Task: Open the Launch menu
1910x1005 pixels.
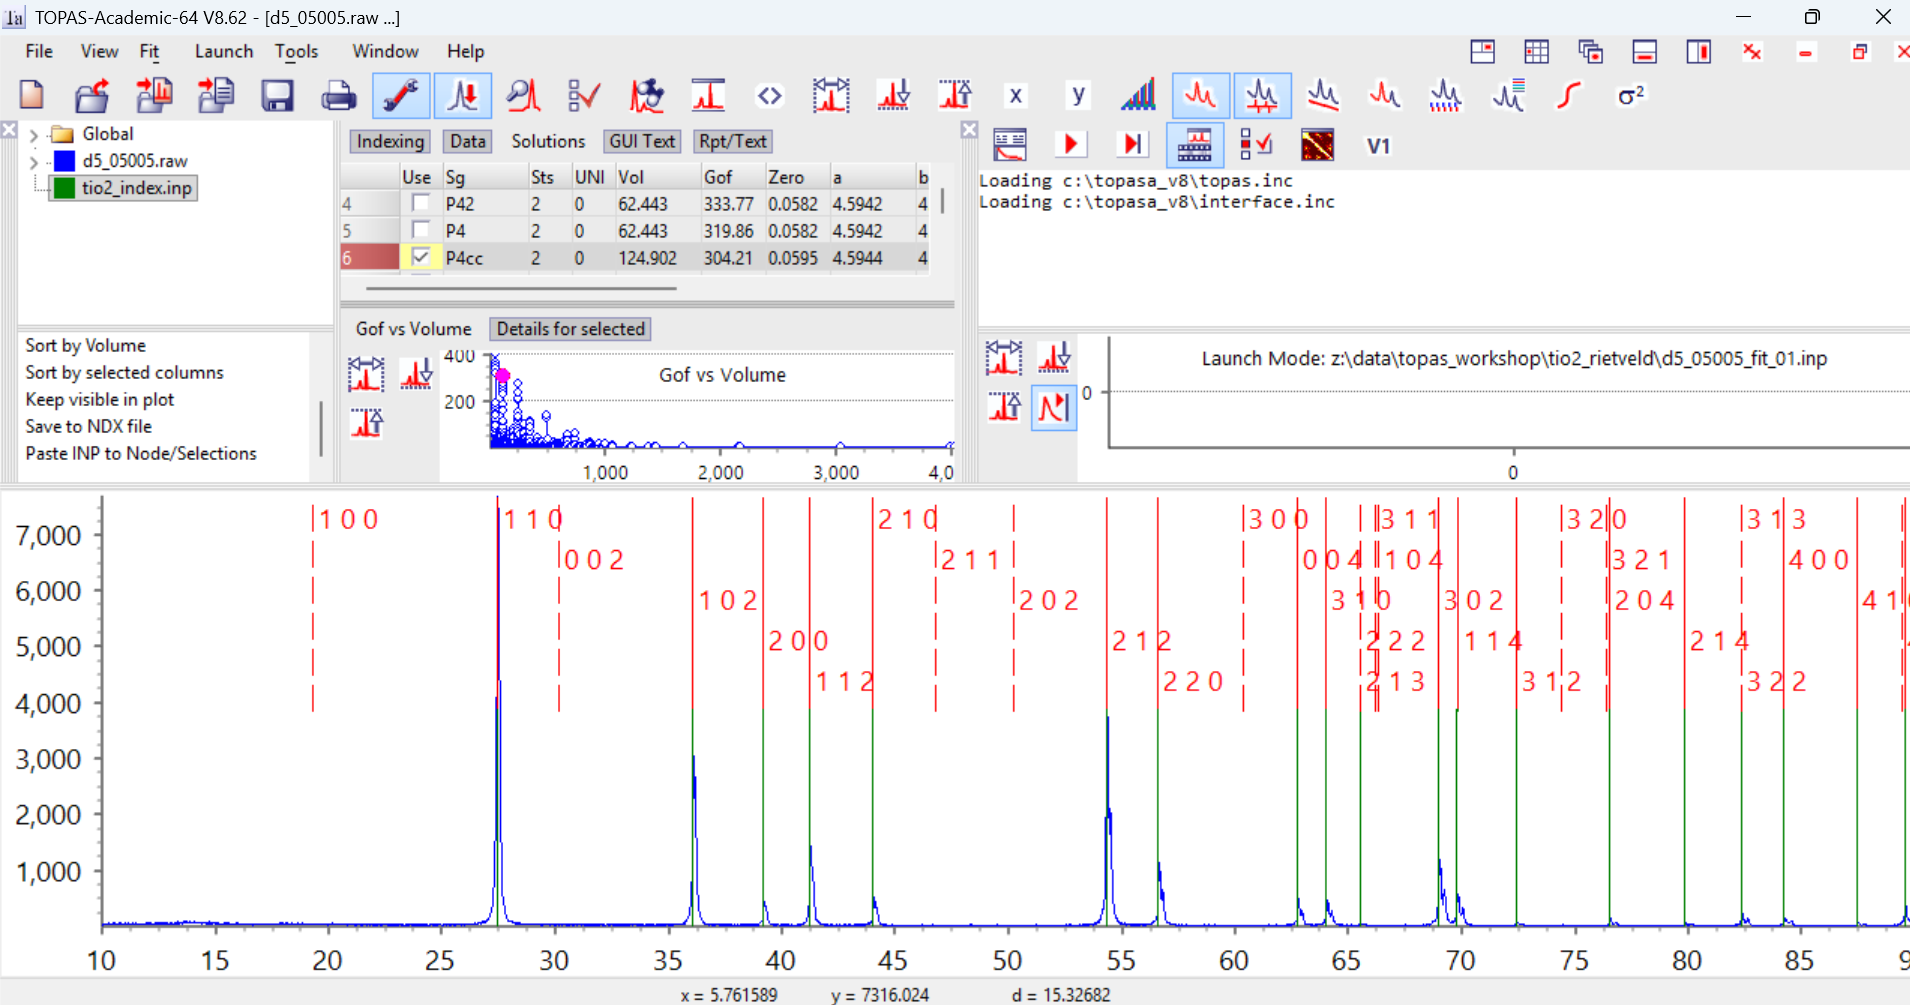Action: (x=223, y=51)
